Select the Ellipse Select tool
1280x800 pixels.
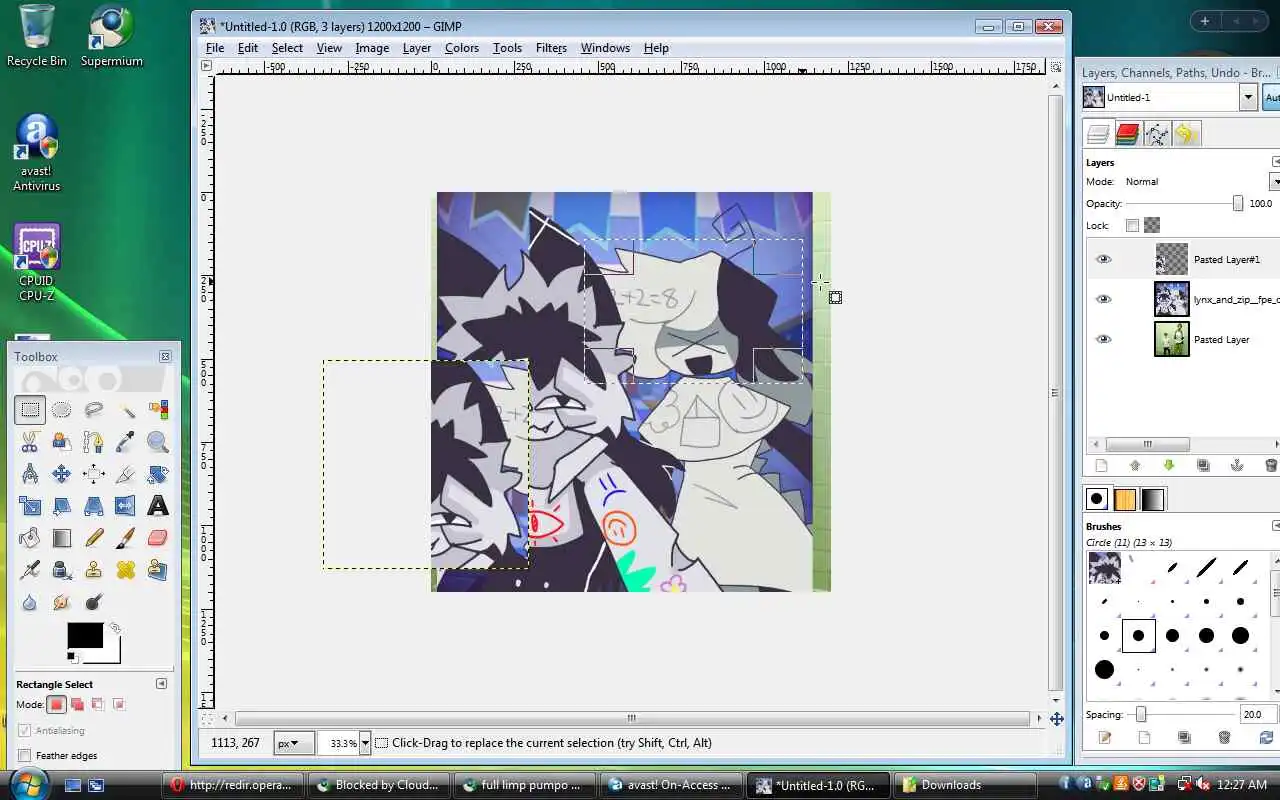point(62,409)
